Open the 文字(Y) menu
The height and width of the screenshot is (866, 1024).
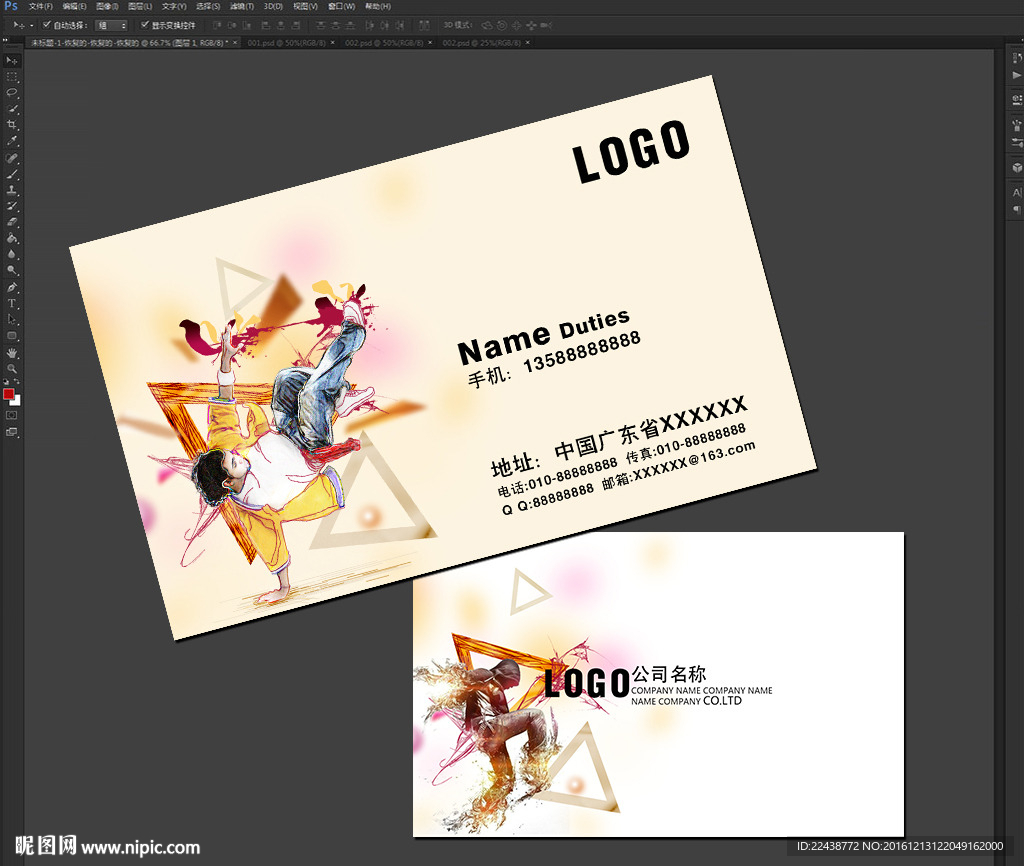click(174, 7)
